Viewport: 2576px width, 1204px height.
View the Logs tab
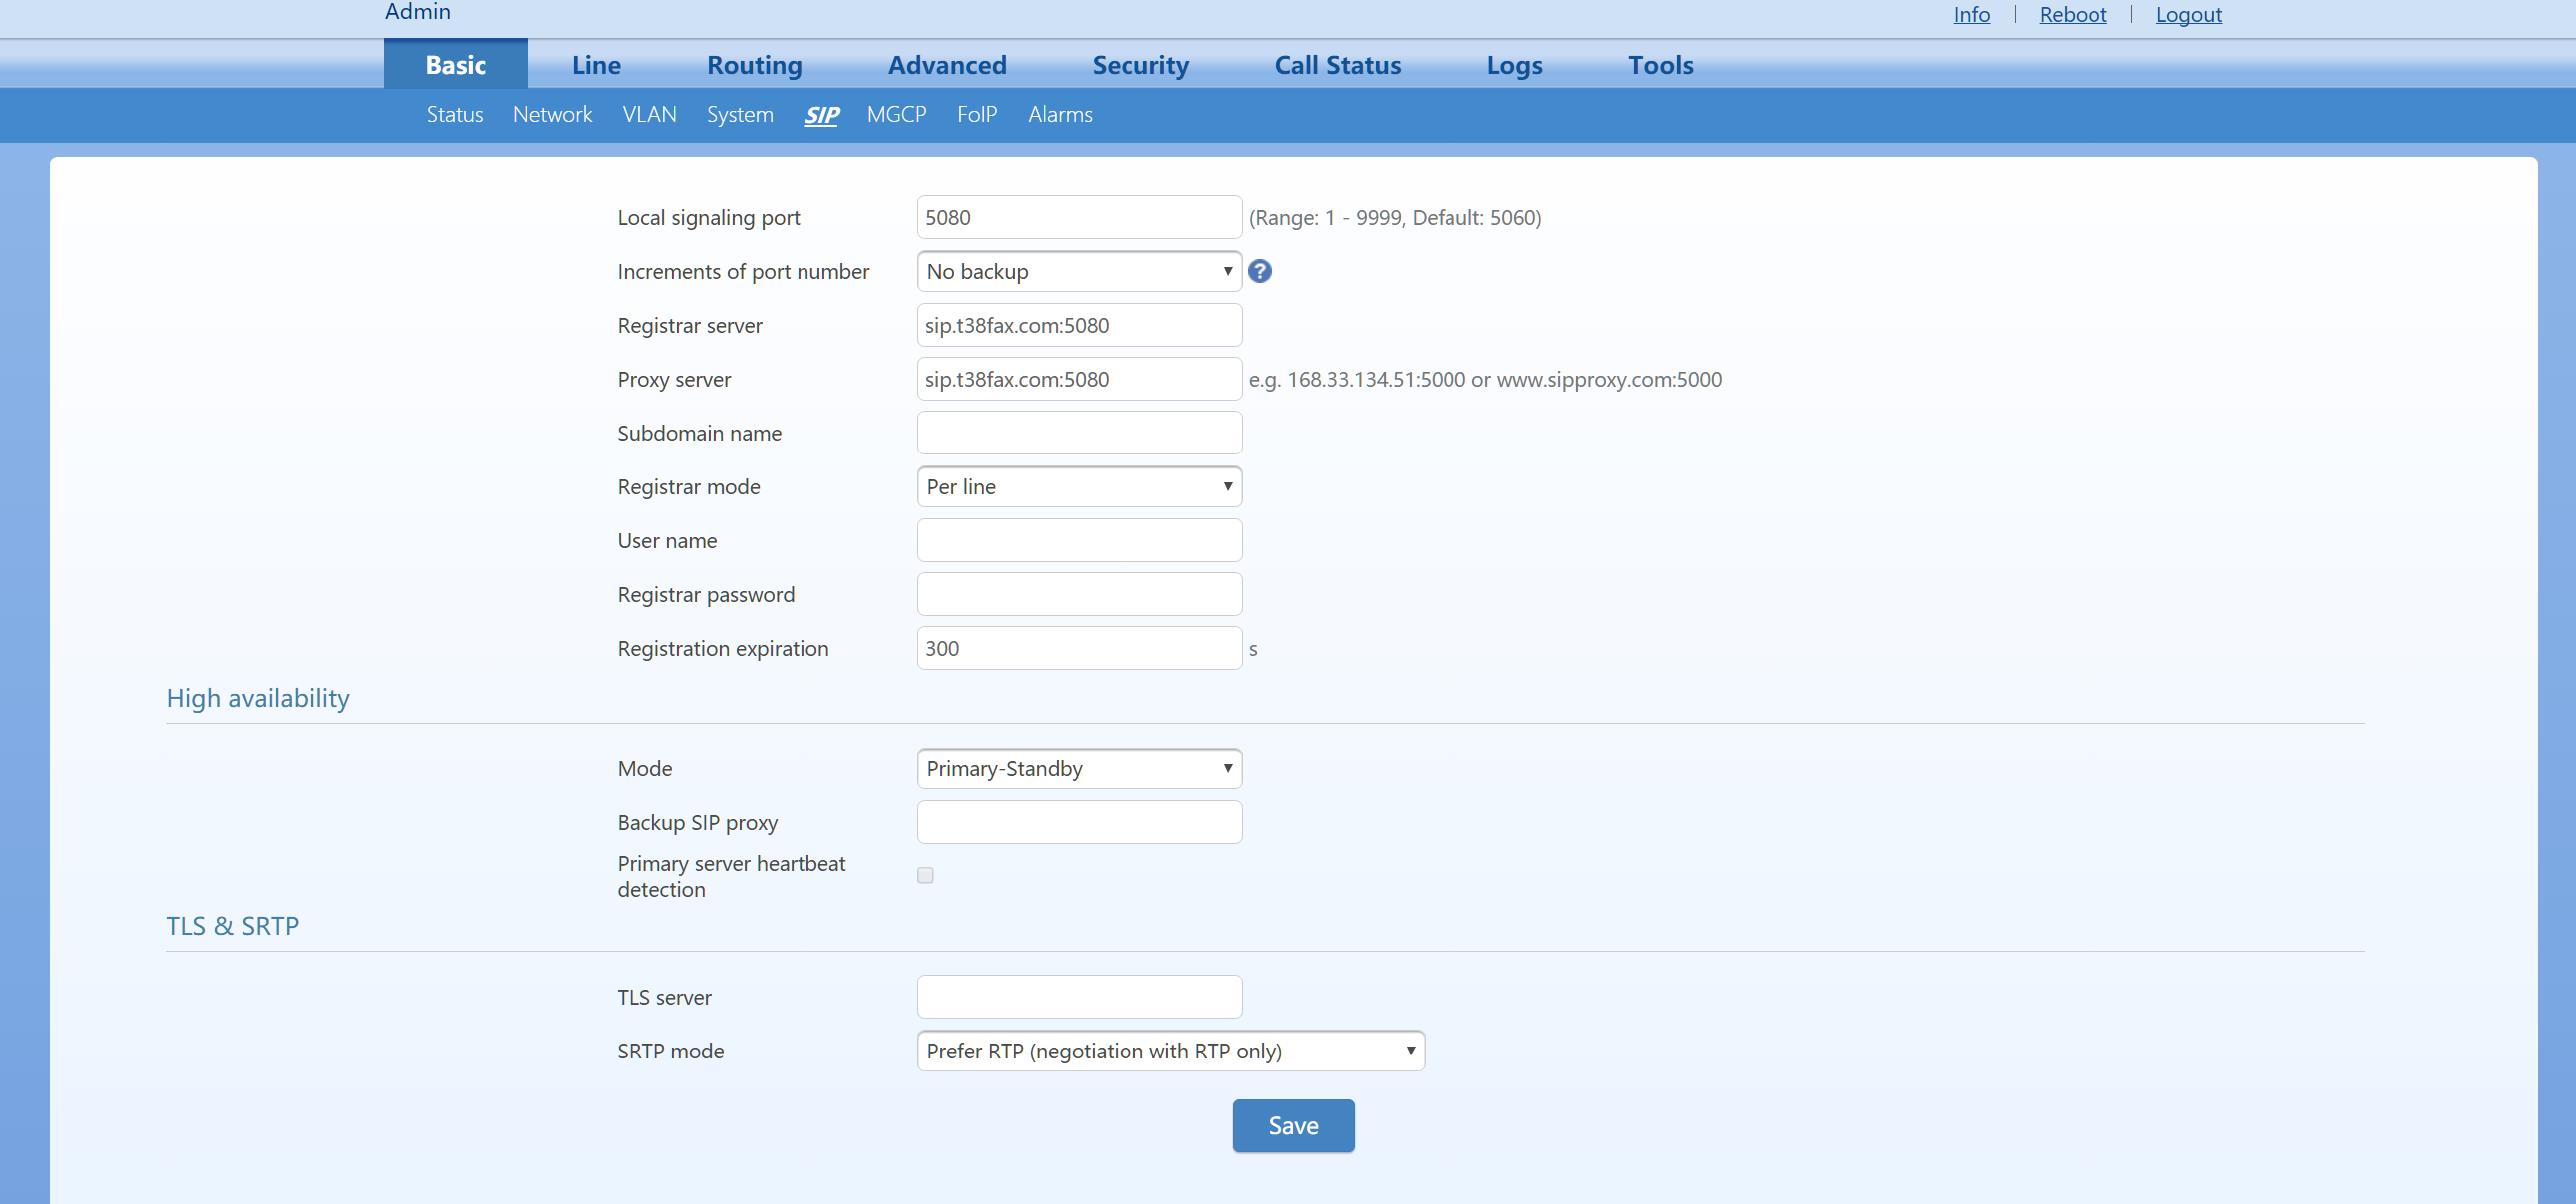1514,64
